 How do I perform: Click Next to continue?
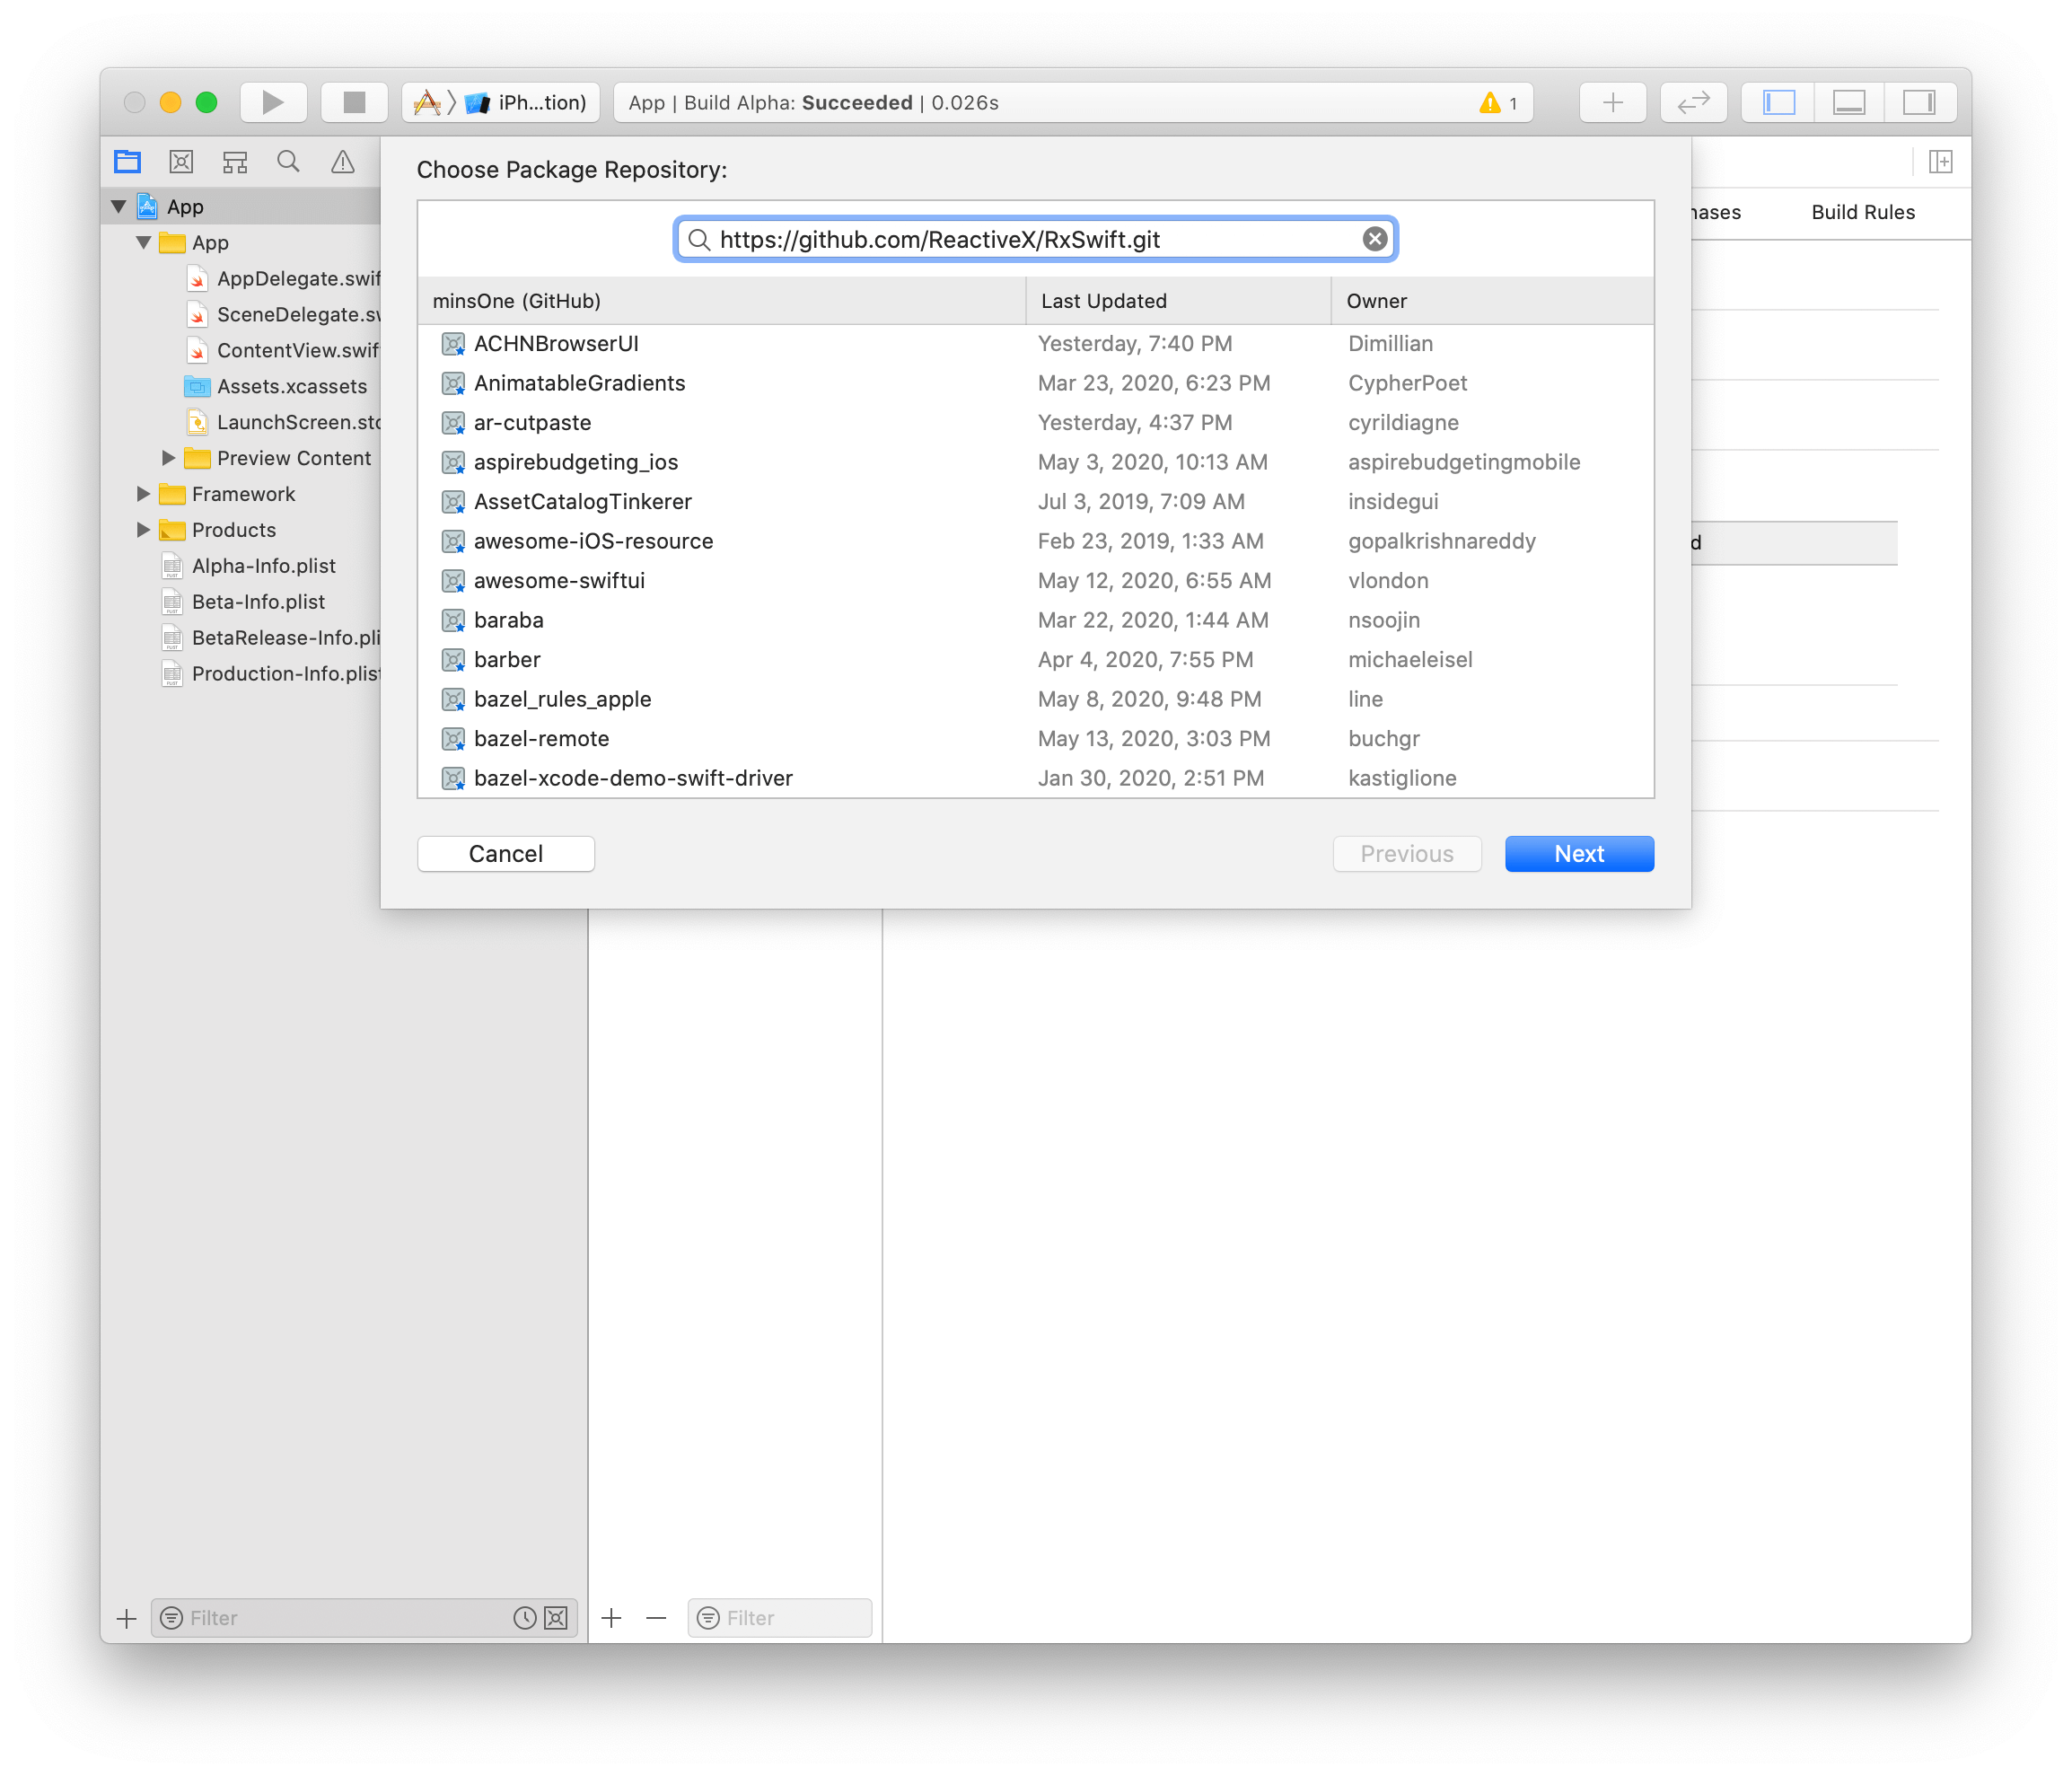coord(1579,854)
